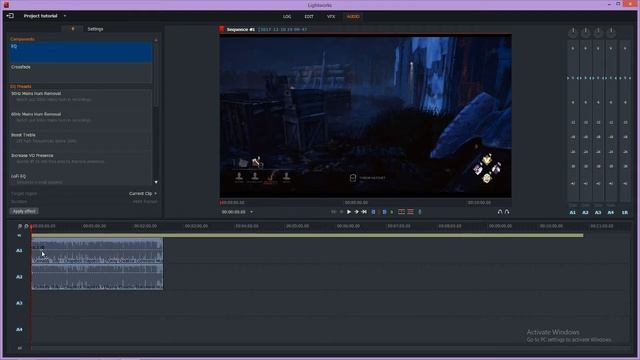This screenshot has height=360, width=640.
Task: Choose the LoFi EQ preset
Action: click(81, 179)
